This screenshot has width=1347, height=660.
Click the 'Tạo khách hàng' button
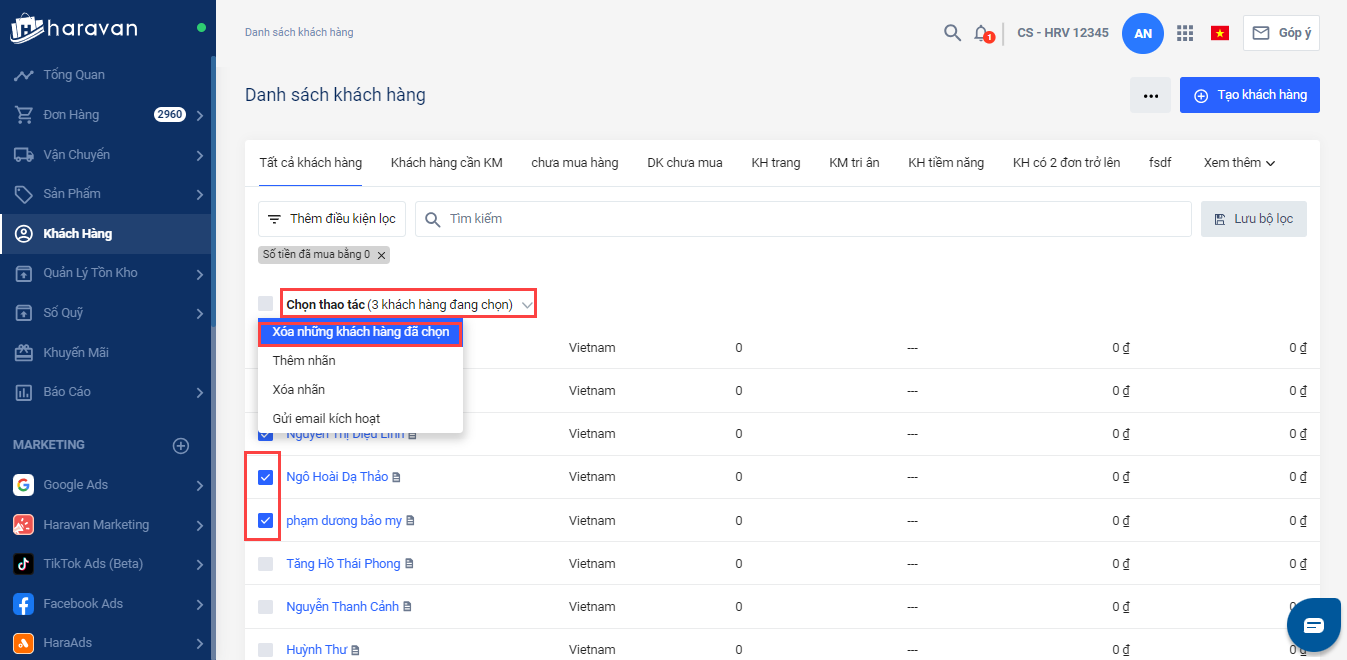coord(1249,95)
